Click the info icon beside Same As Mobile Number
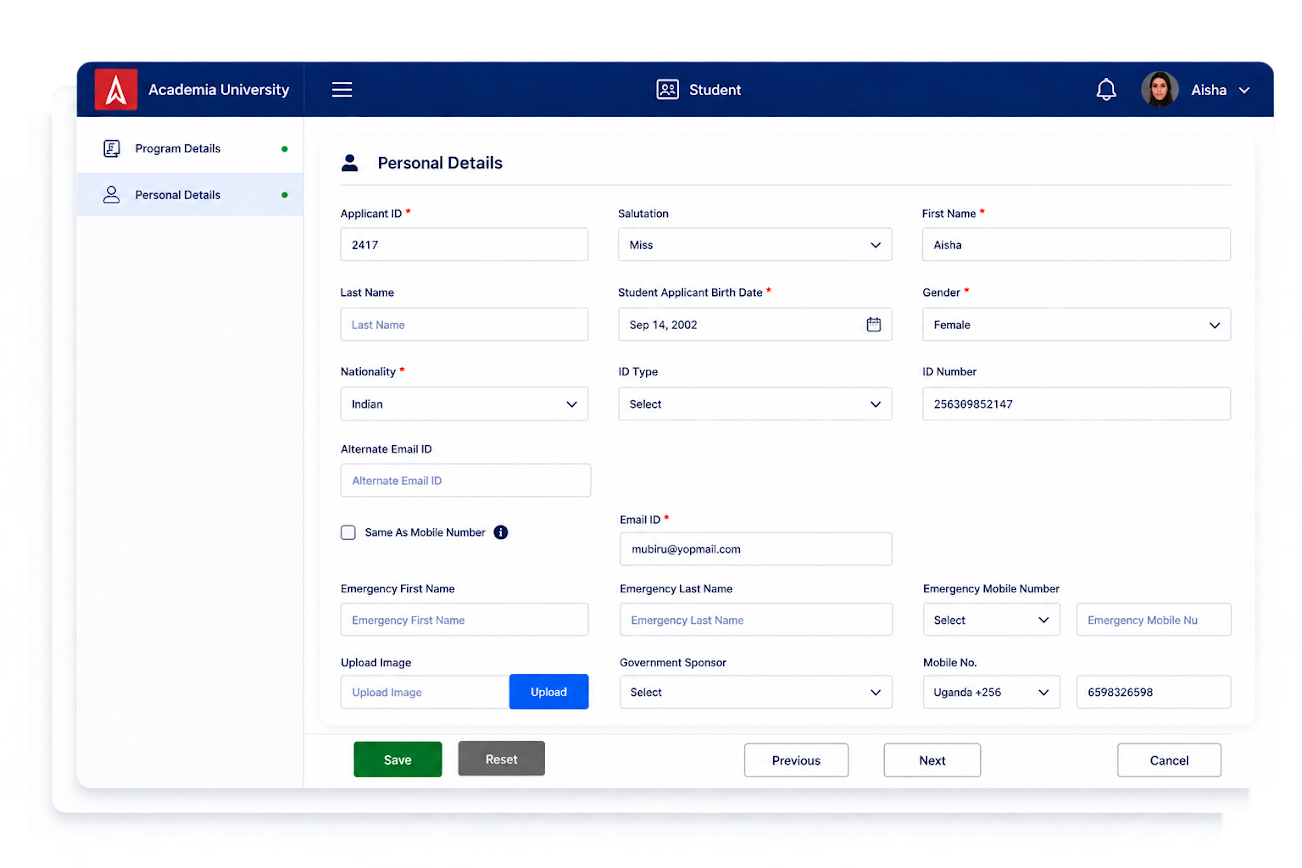 pos(501,532)
